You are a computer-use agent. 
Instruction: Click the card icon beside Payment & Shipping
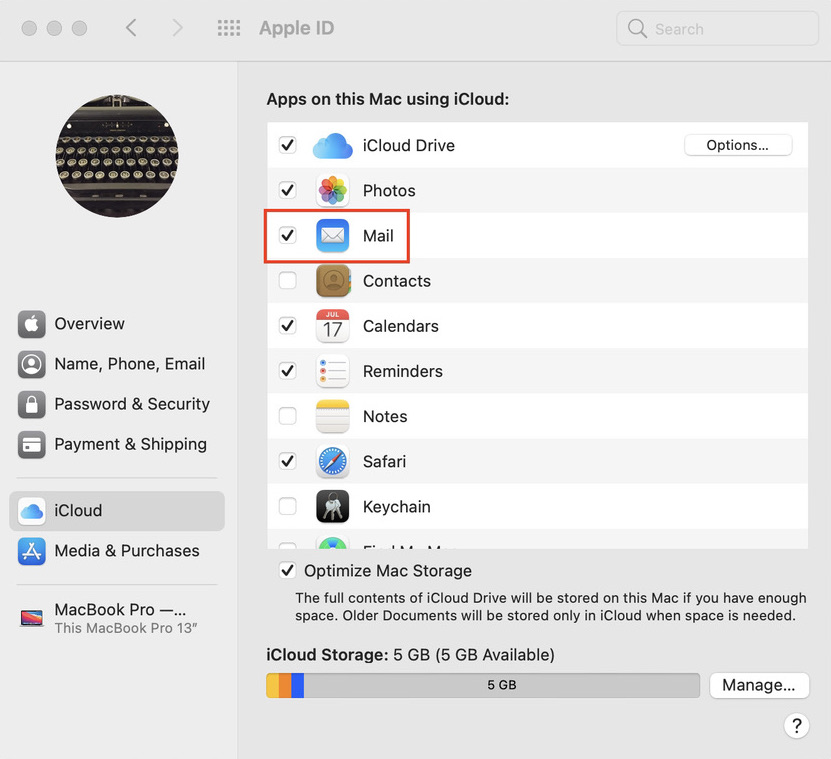[31, 444]
